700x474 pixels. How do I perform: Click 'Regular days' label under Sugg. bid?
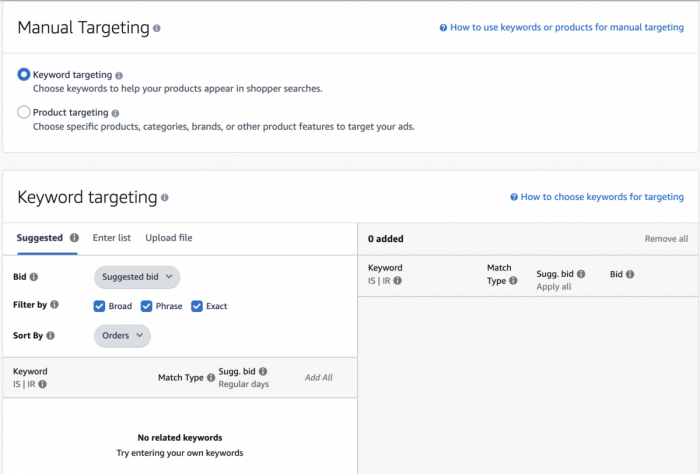(x=244, y=384)
